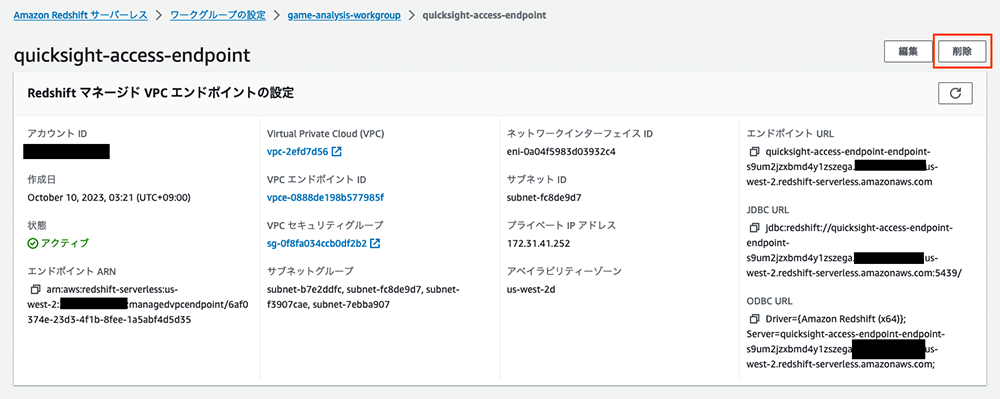Viewport: 1000px width, 399px height.
Task: Click the アベイラビリティーゾーン label
Action: 564,271
